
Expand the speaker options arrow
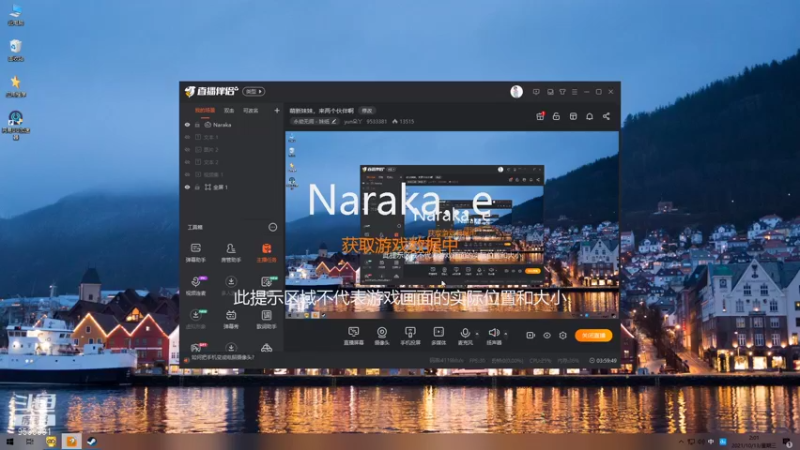coord(506,334)
